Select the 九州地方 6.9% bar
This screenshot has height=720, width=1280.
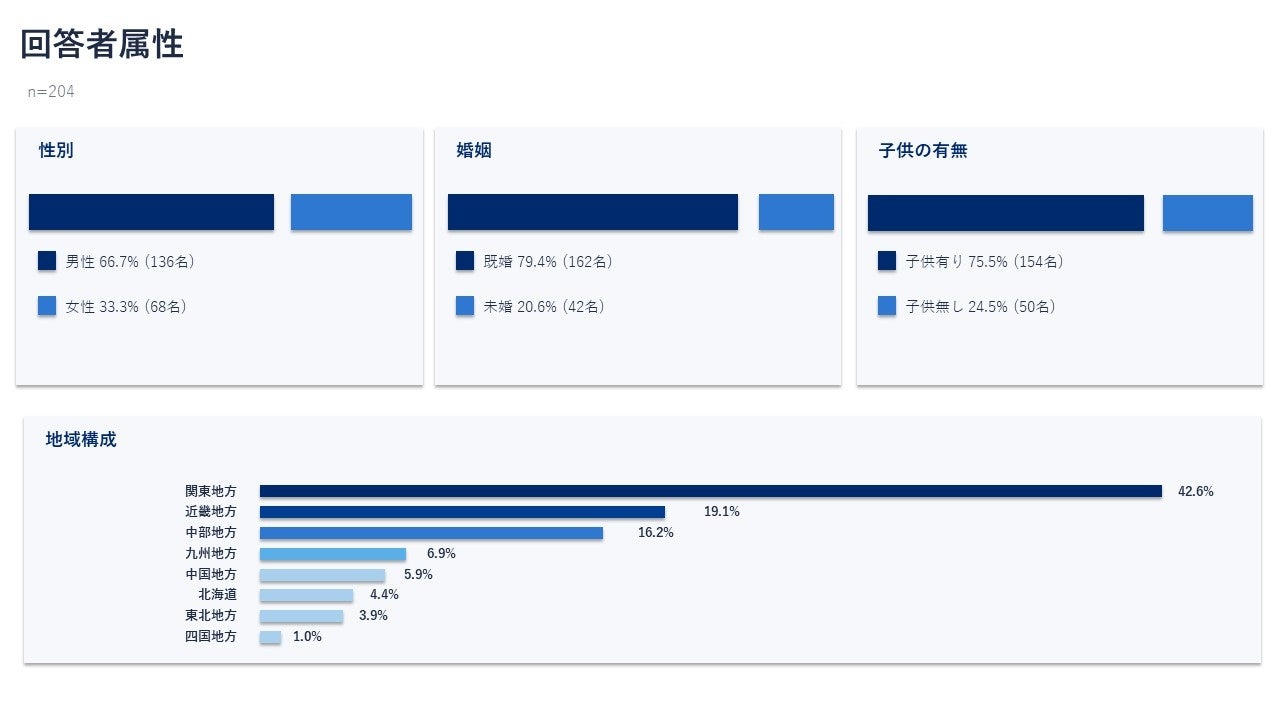tap(333, 554)
